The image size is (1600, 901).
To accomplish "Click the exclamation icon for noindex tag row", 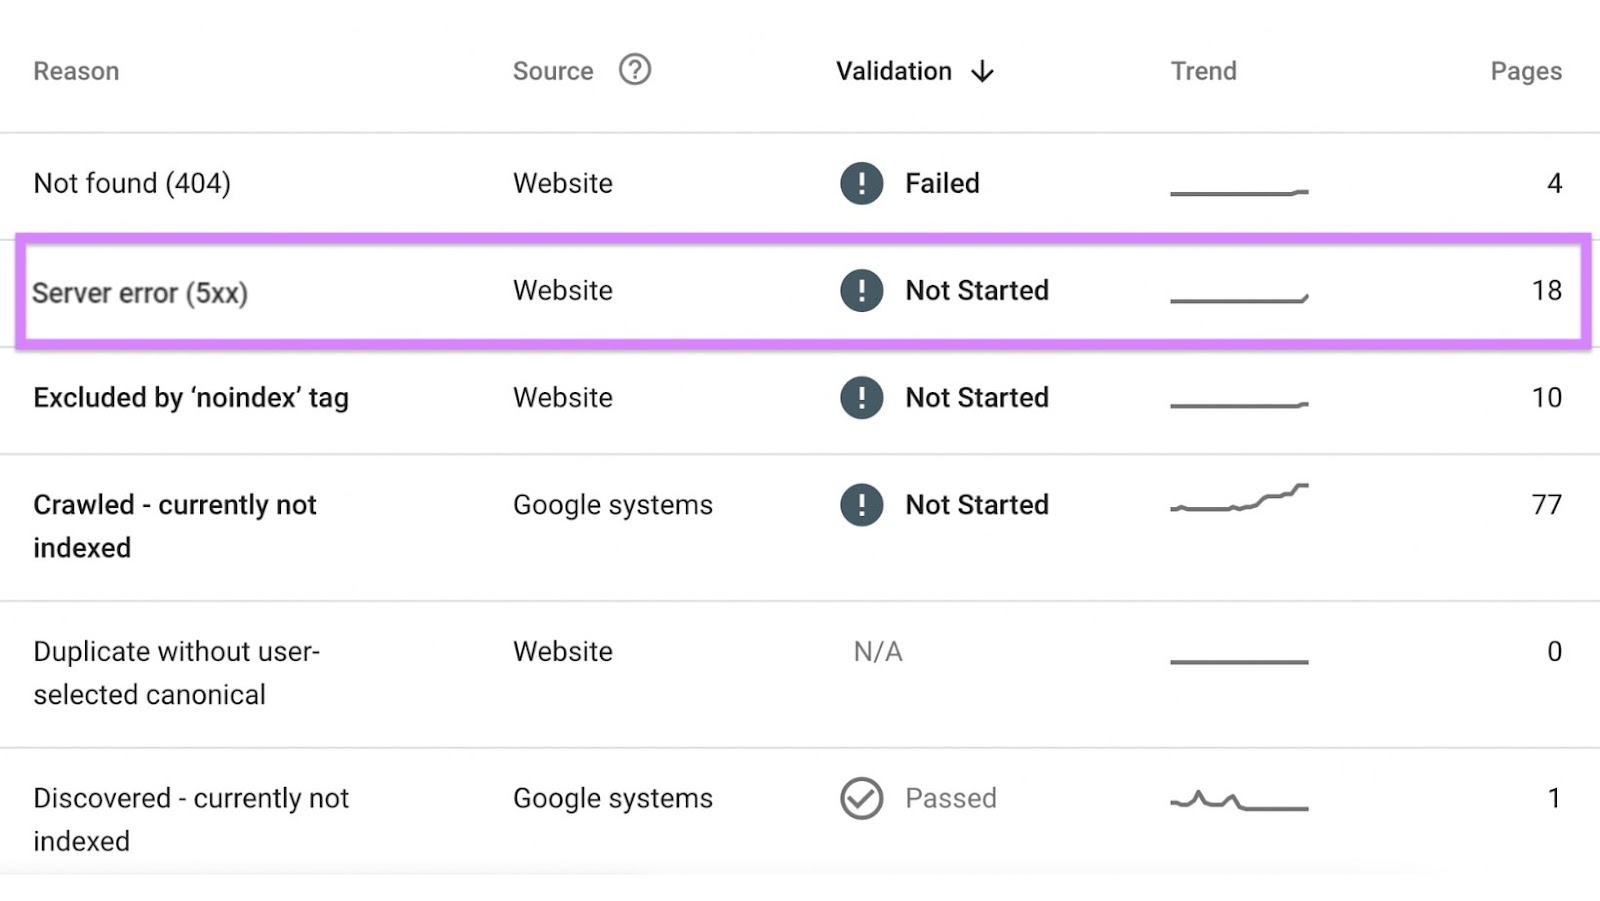I will [861, 397].
